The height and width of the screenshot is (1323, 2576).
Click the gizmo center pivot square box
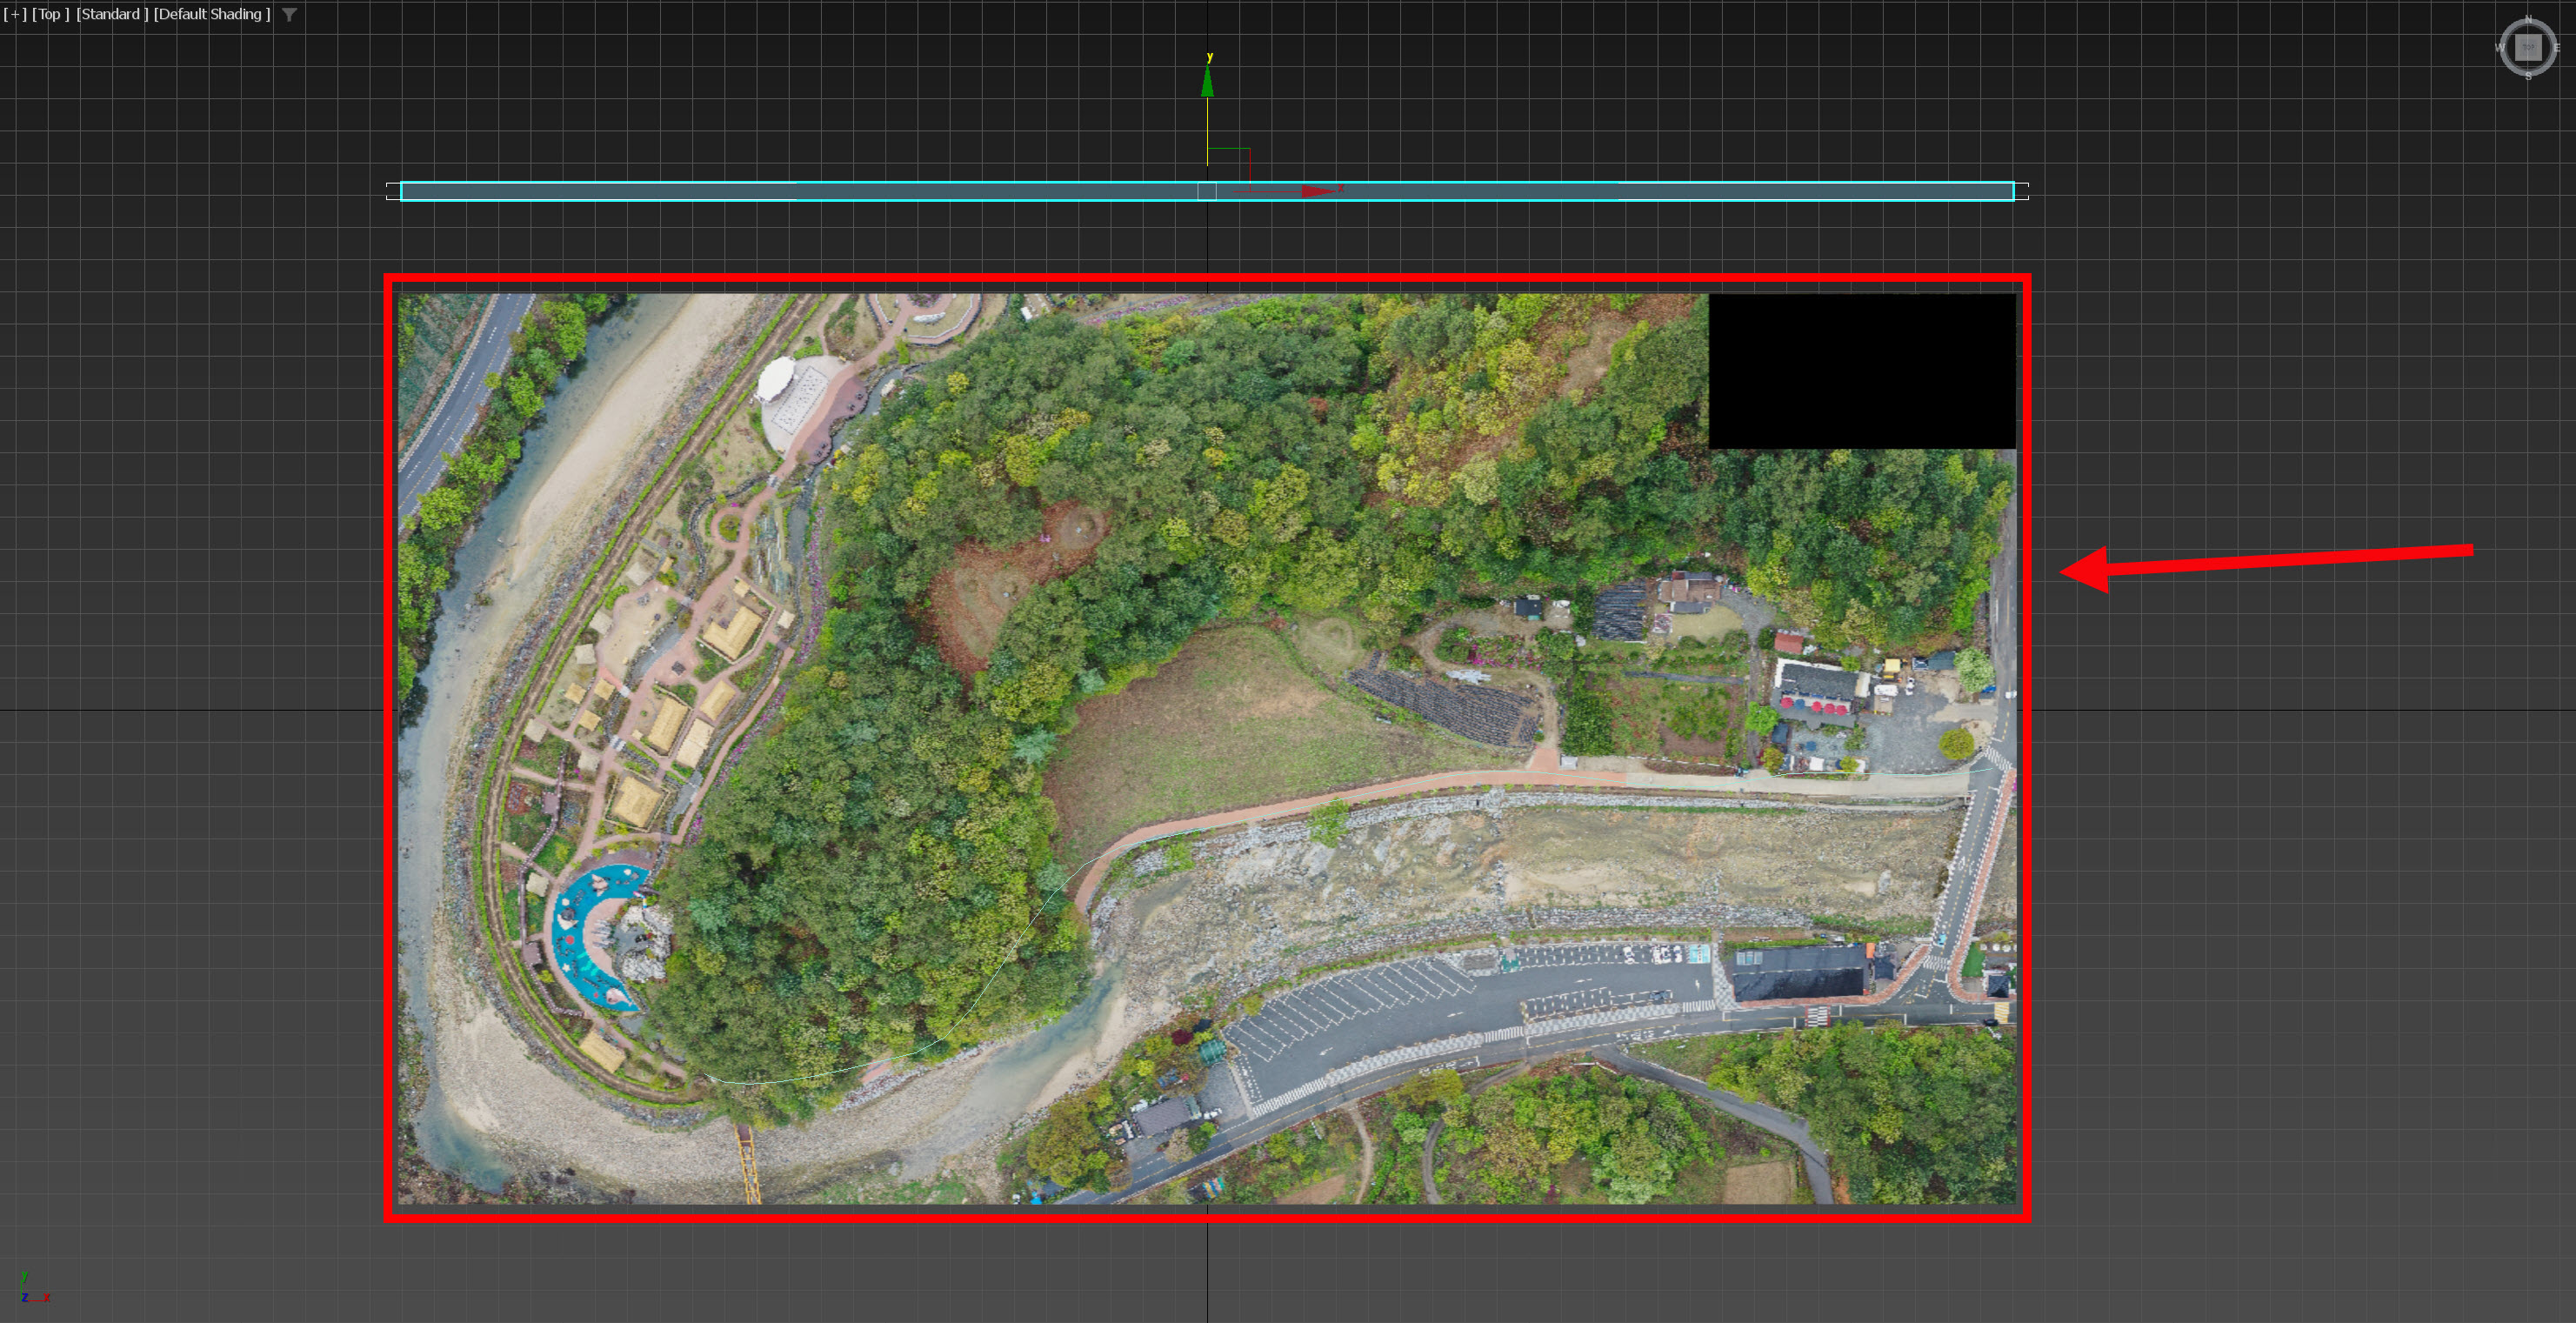[x=1207, y=191]
